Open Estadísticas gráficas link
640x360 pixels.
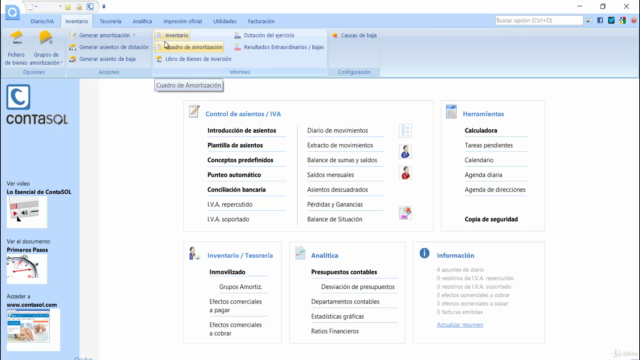pos(338,316)
